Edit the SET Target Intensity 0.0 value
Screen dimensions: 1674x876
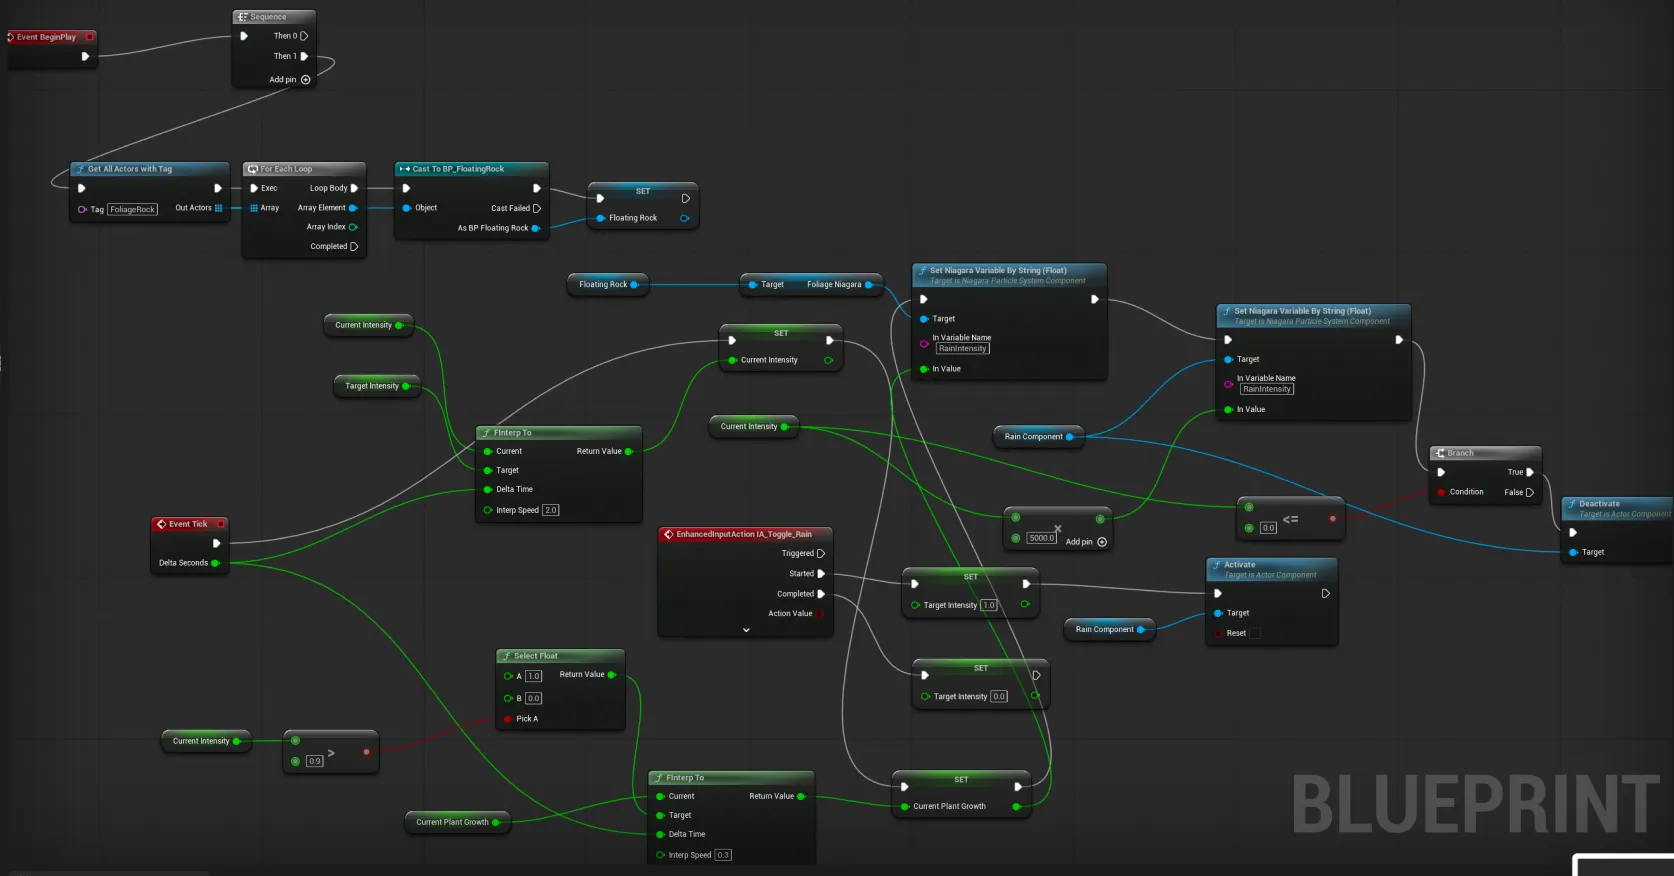coord(999,697)
